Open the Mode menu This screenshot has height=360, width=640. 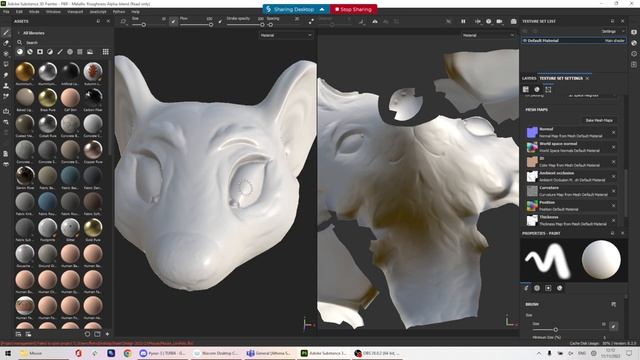(x=34, y=12)
